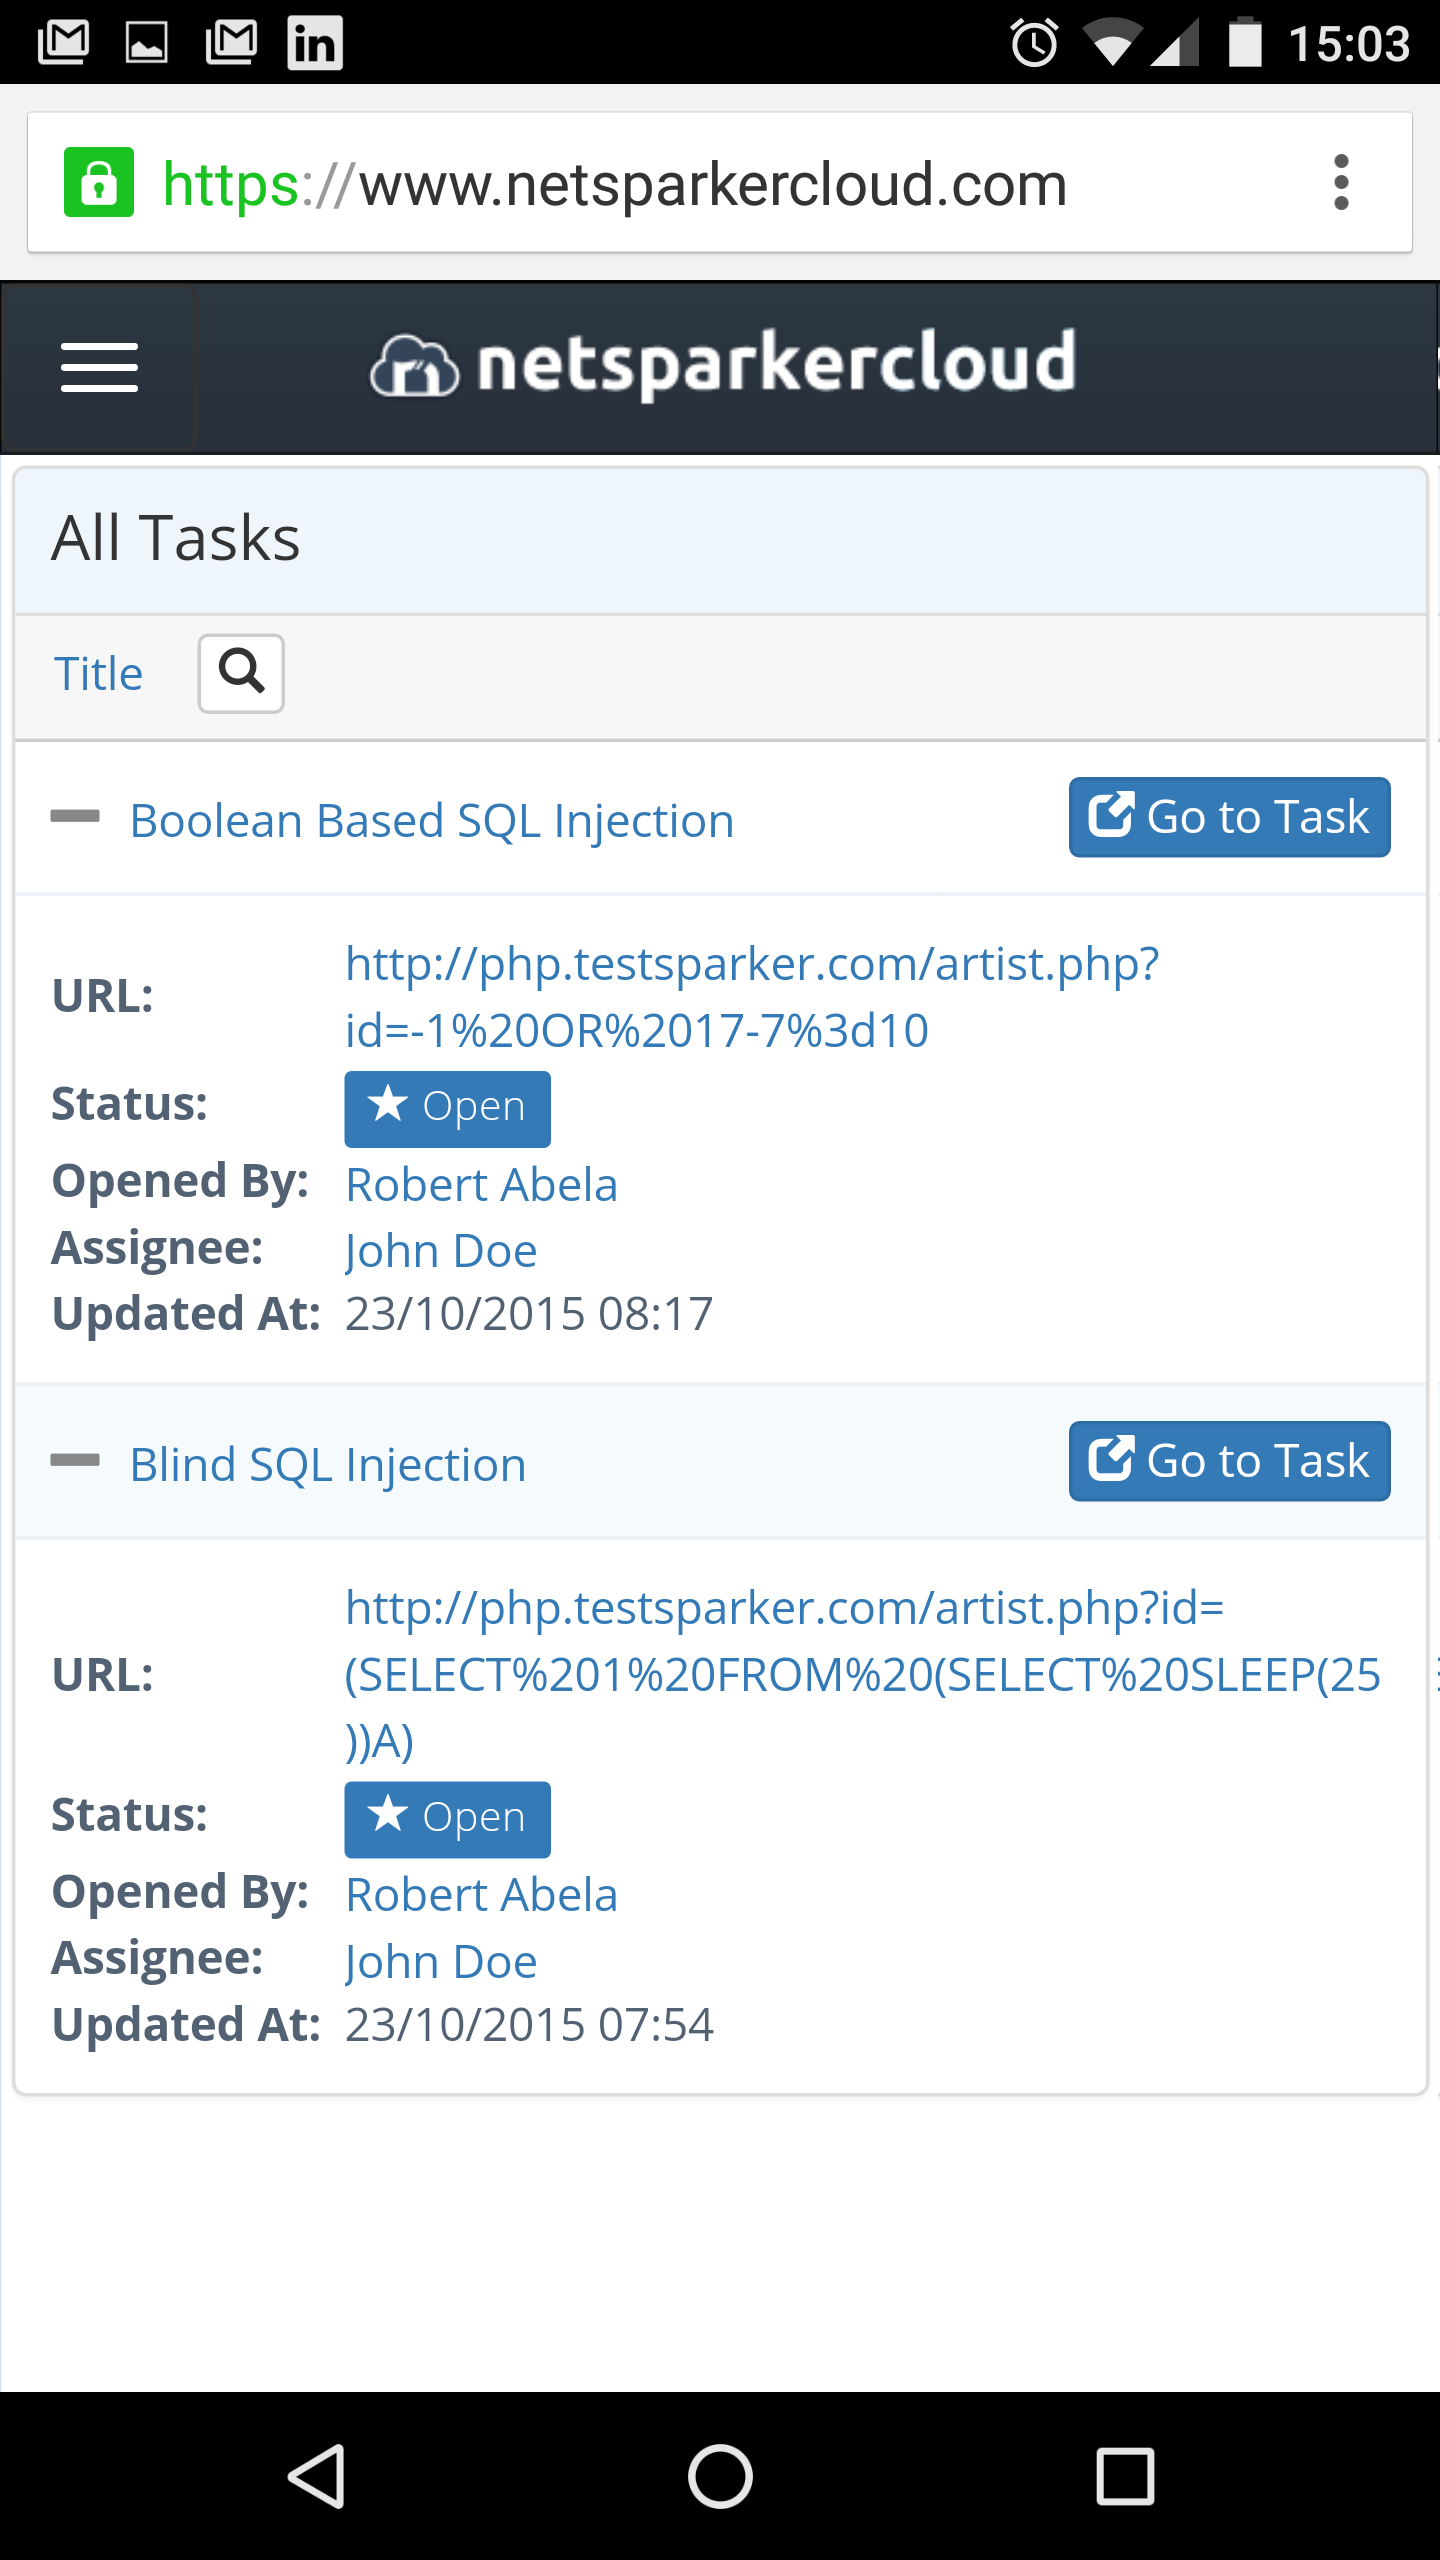1440x2560 pixels.
Task: Tap the green secure padlock icon
Action: tap(99, 183)
